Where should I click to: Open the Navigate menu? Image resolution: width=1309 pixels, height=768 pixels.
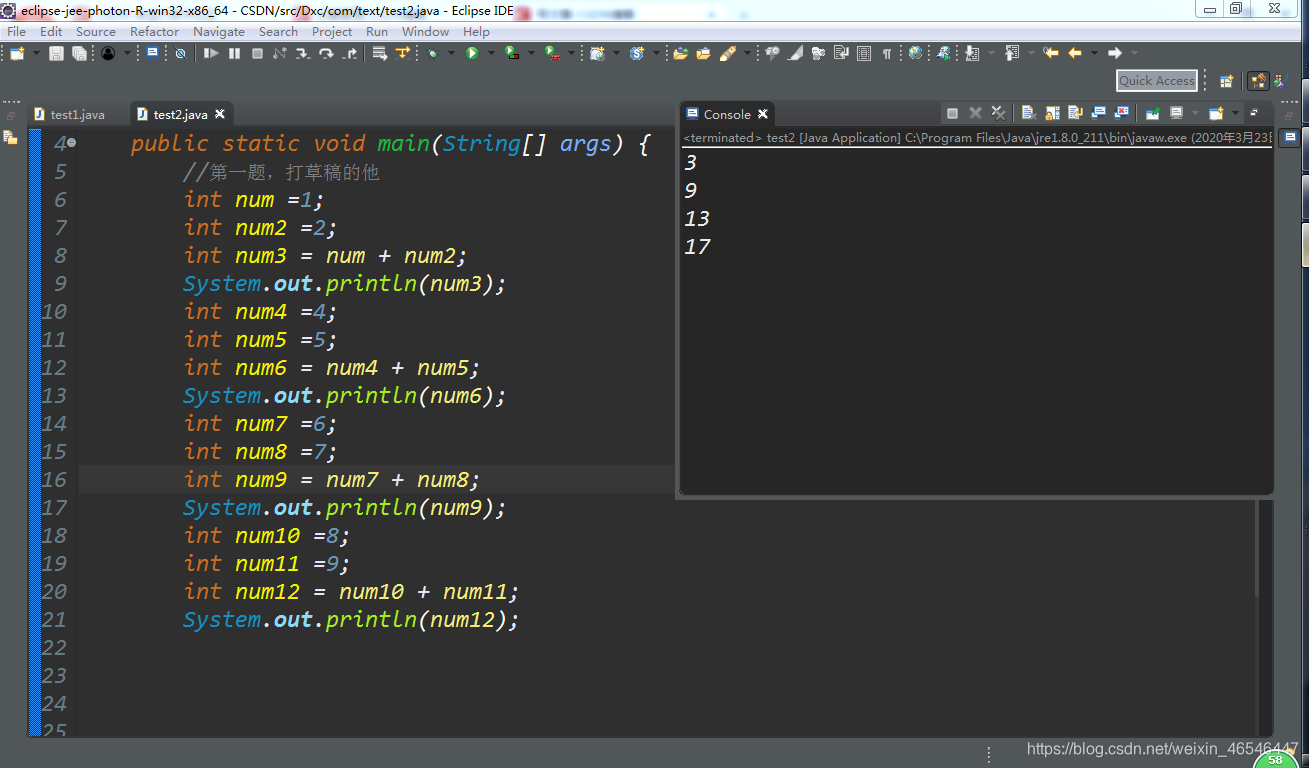218,31
